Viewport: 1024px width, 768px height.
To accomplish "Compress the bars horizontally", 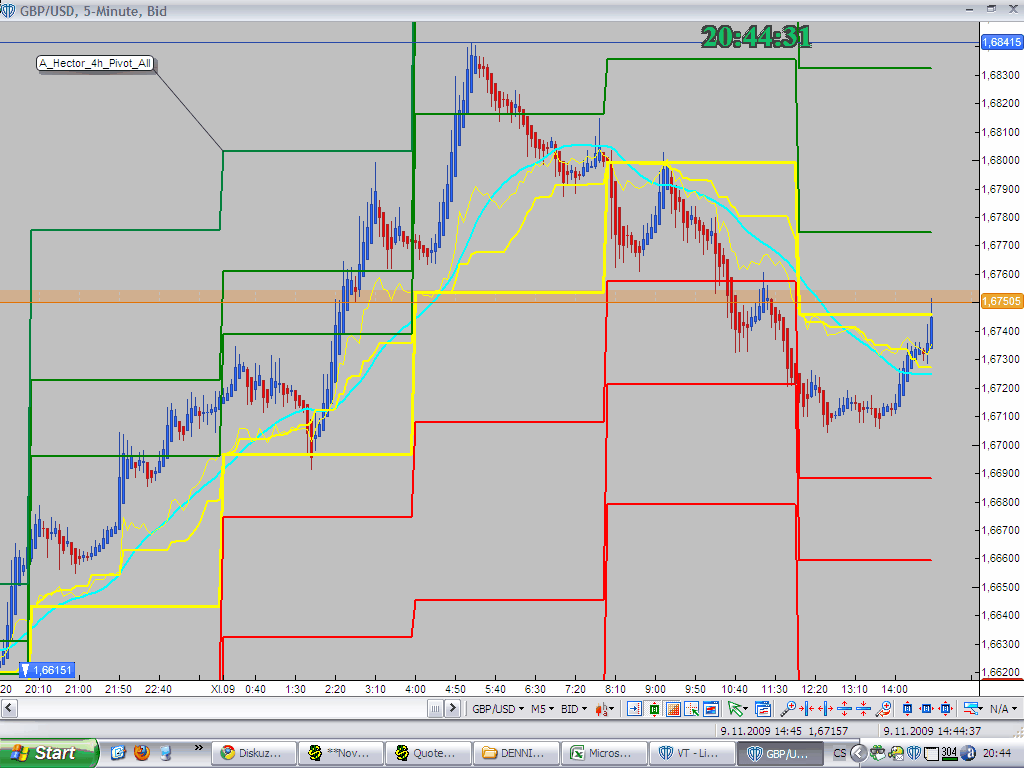I will click(x=807, y=709).
